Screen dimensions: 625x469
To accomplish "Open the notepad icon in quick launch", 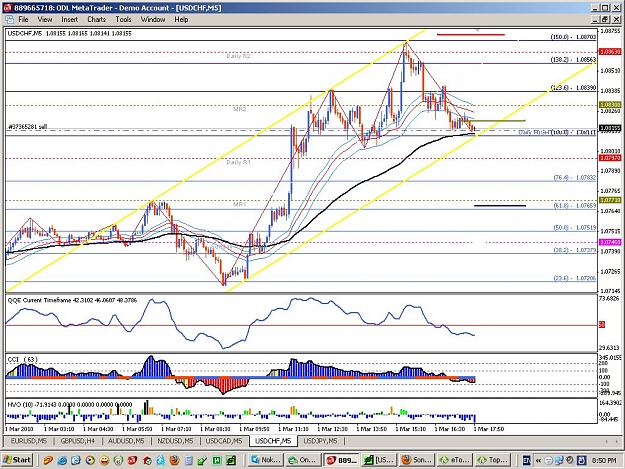I will (x=189, y=461).
